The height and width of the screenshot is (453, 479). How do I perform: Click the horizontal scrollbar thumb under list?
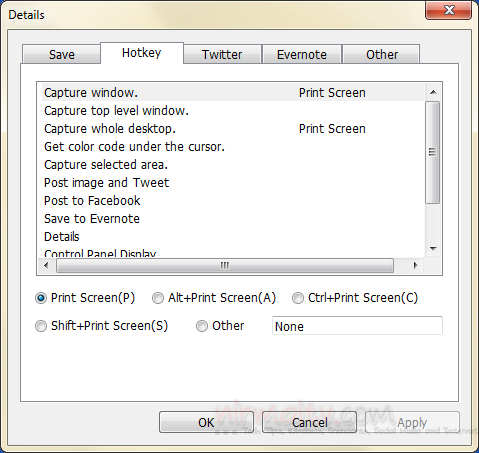coord(225,266)
